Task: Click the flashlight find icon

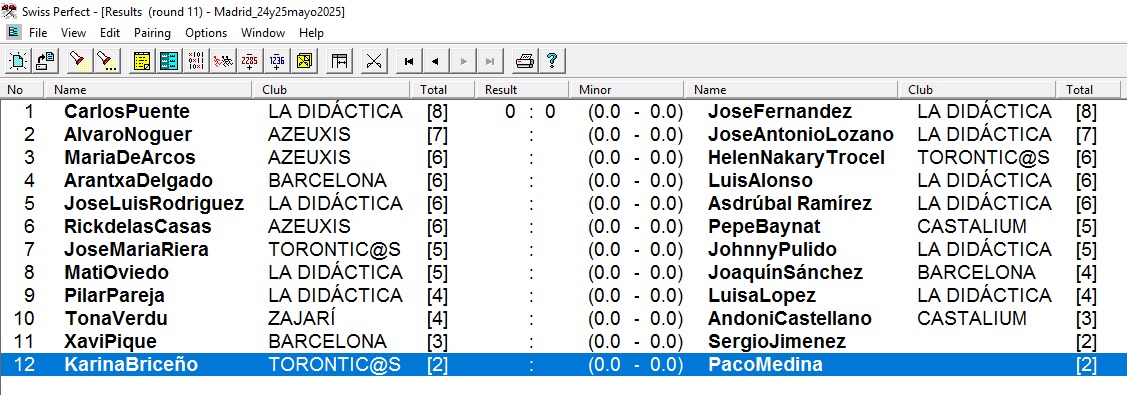Action: tap(80, 61)
